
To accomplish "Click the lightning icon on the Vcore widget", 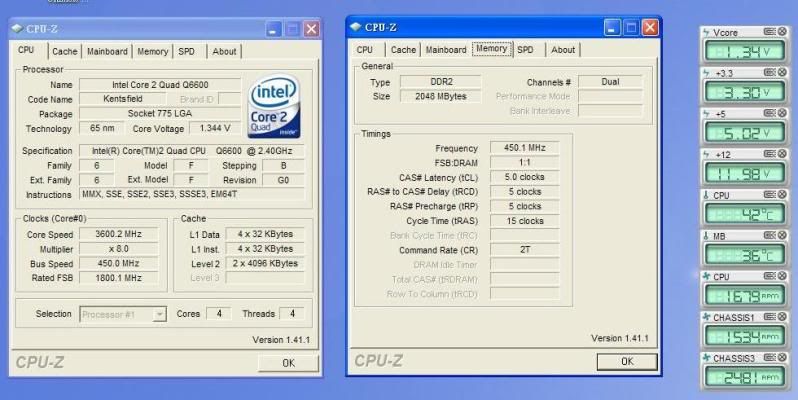I will (704, 33).
